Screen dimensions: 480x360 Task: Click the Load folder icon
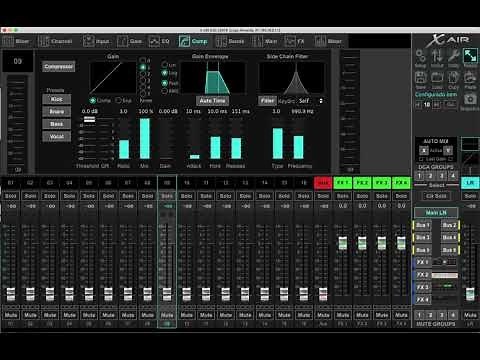point(437,80)
